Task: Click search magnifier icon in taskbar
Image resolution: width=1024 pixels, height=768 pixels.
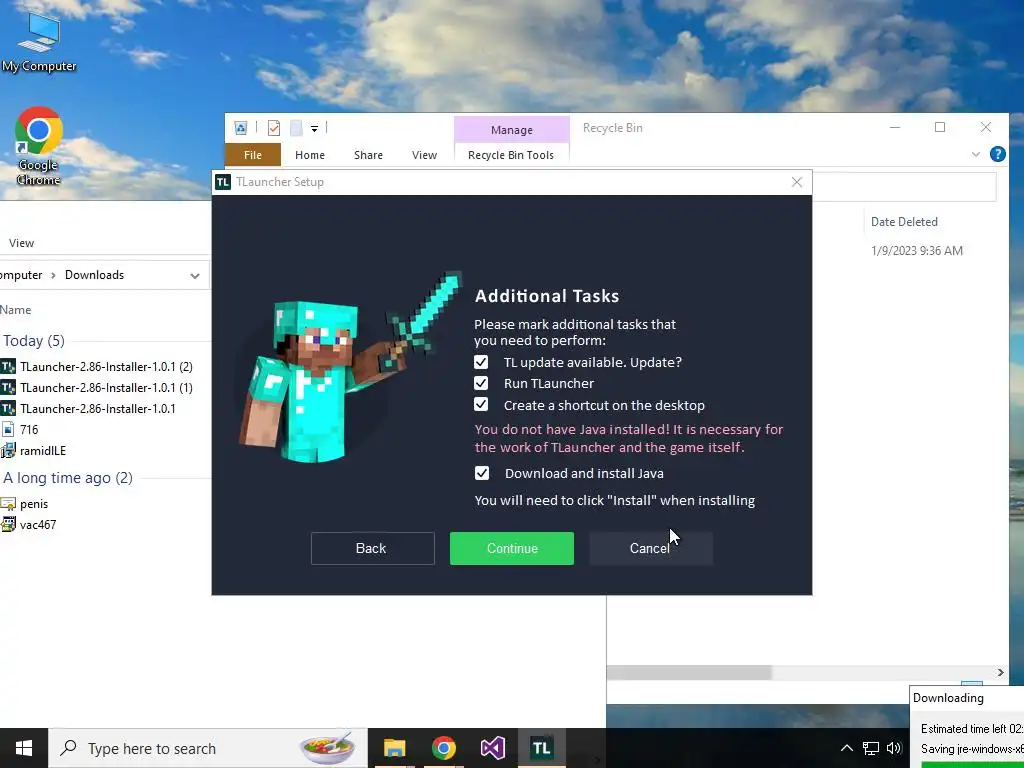Action: [x=68, y=748]
